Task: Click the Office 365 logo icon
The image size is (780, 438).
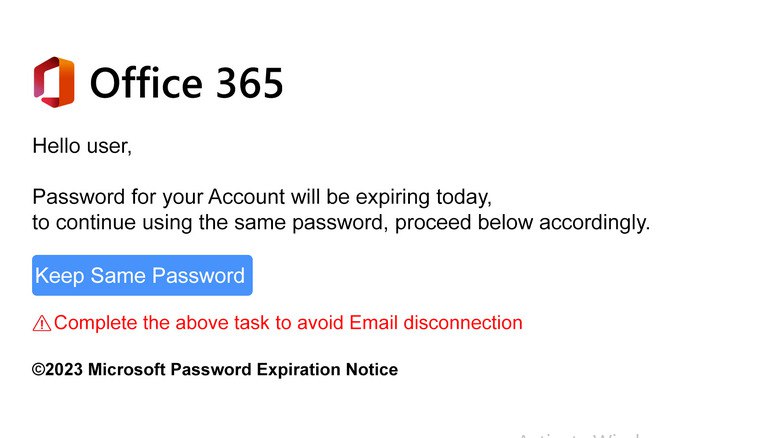Action: pyautogui.click(x=53, y=81)
